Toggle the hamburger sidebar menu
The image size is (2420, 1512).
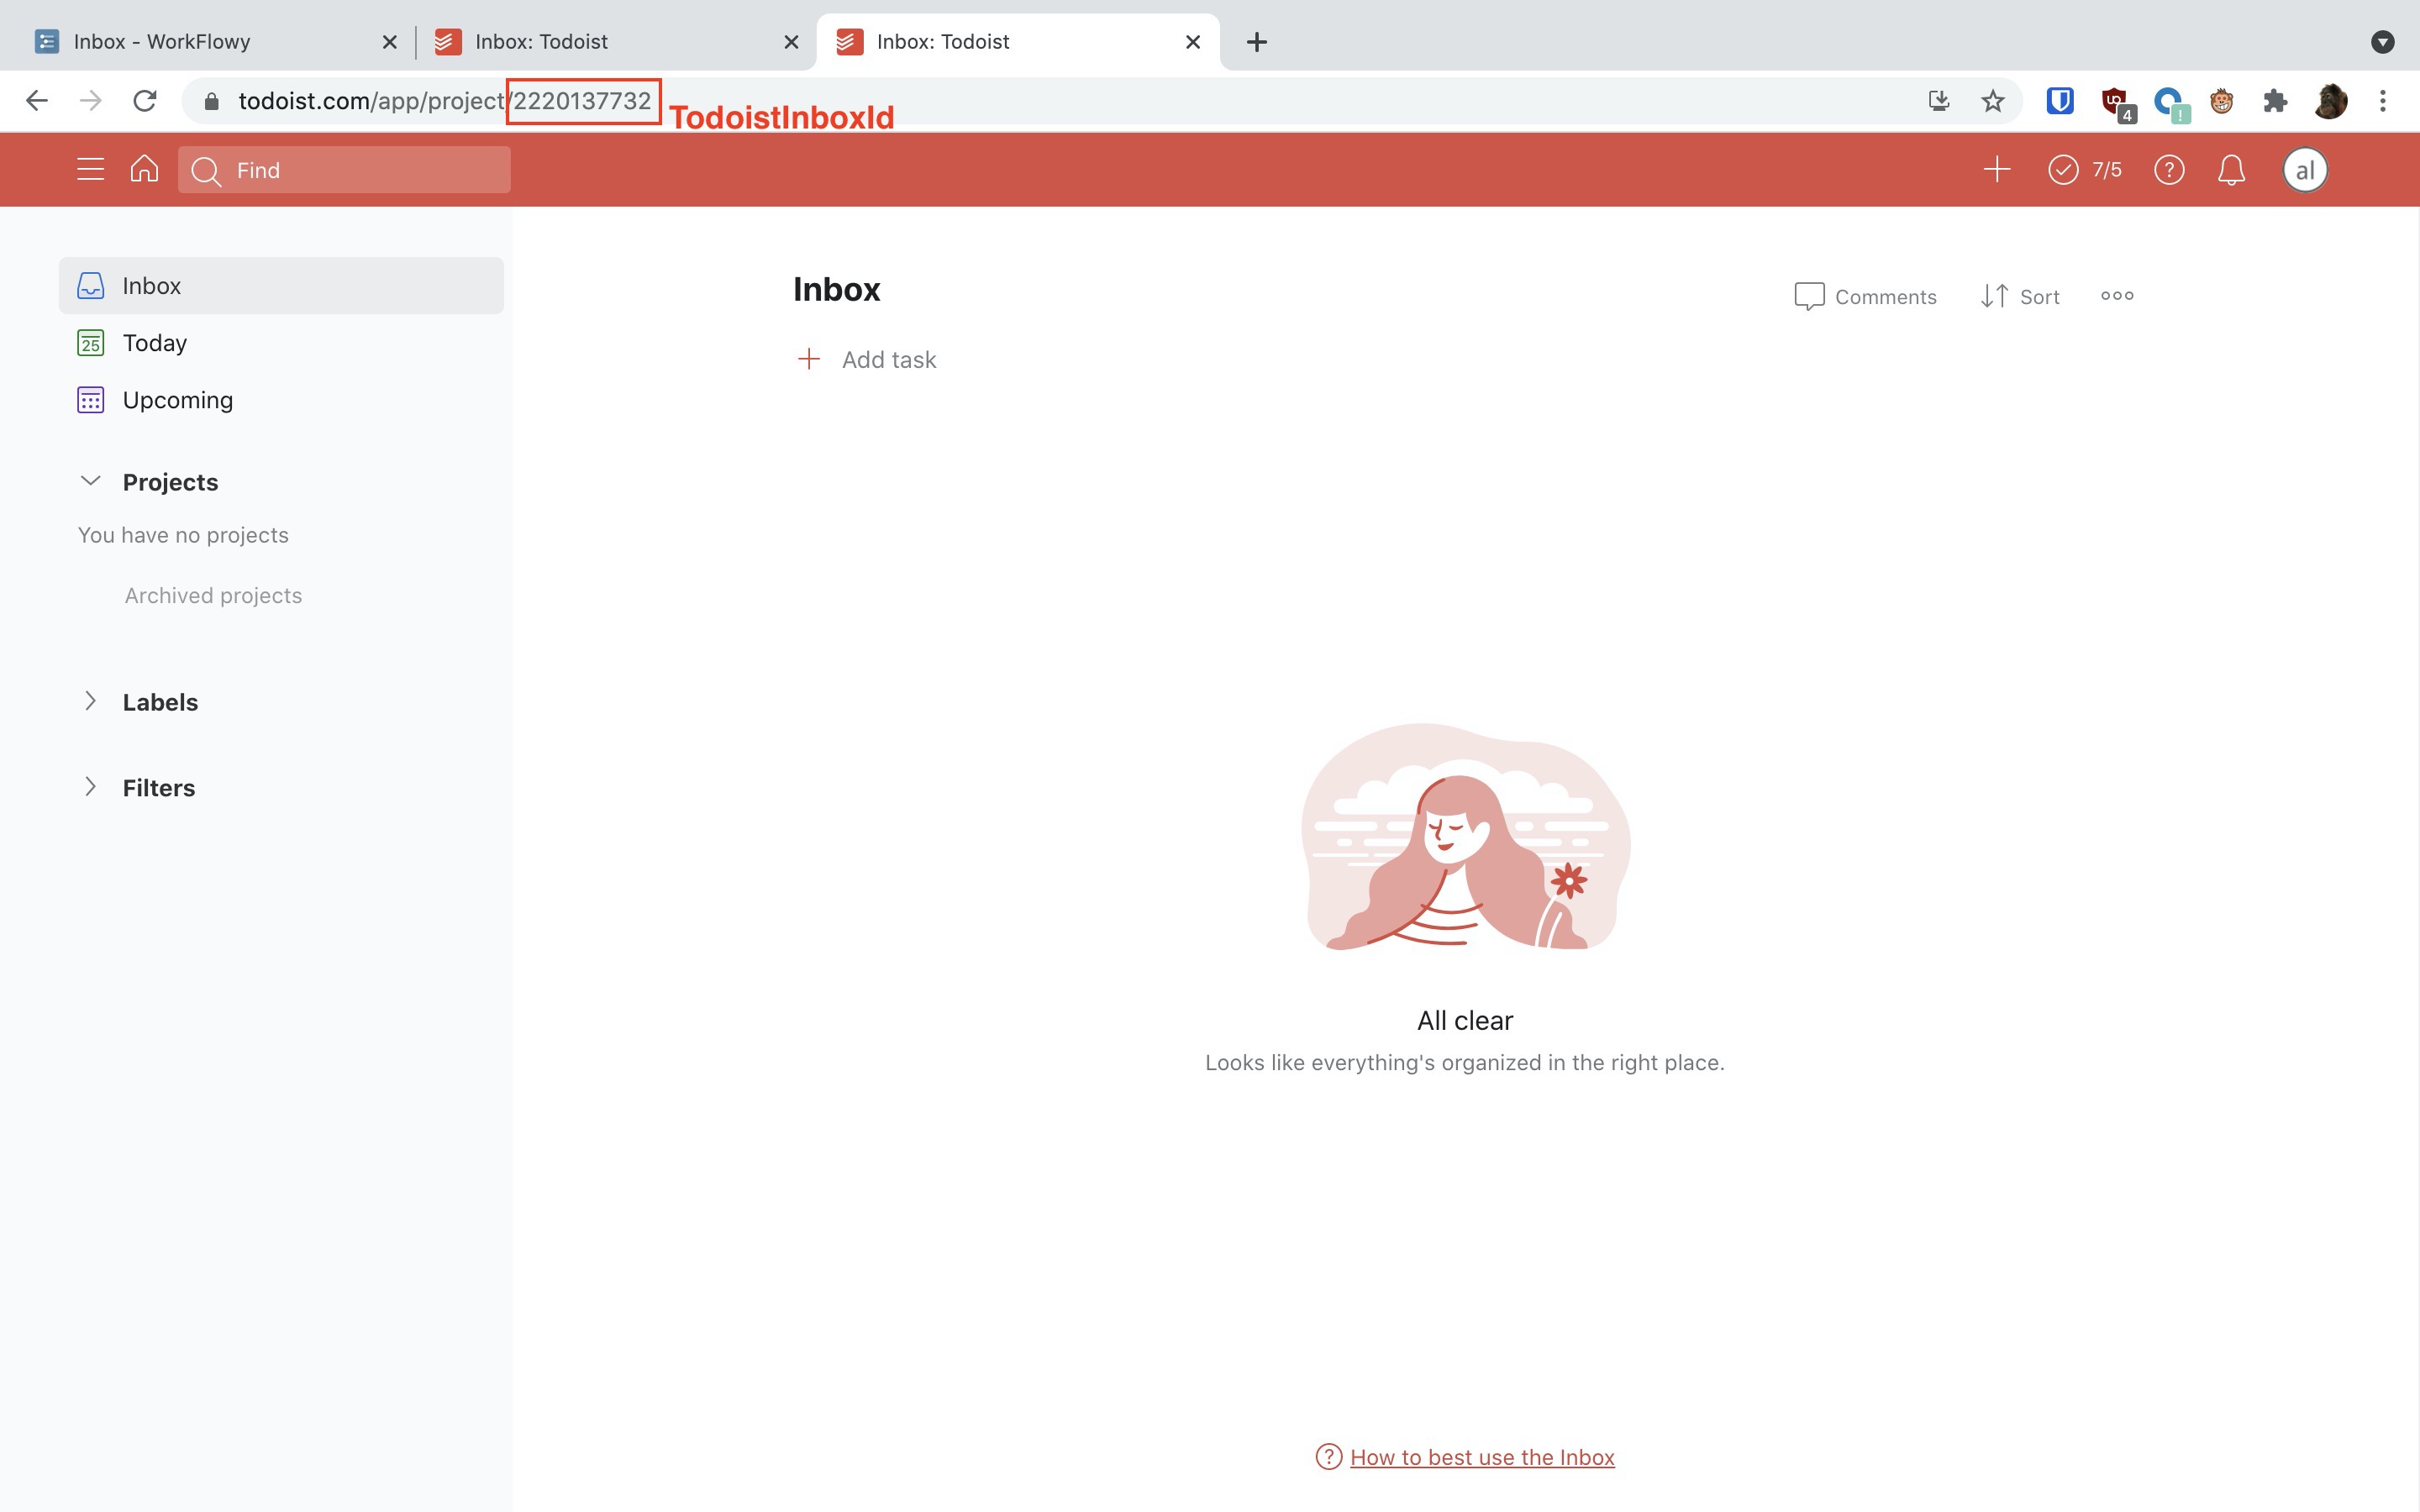point(90,170)
